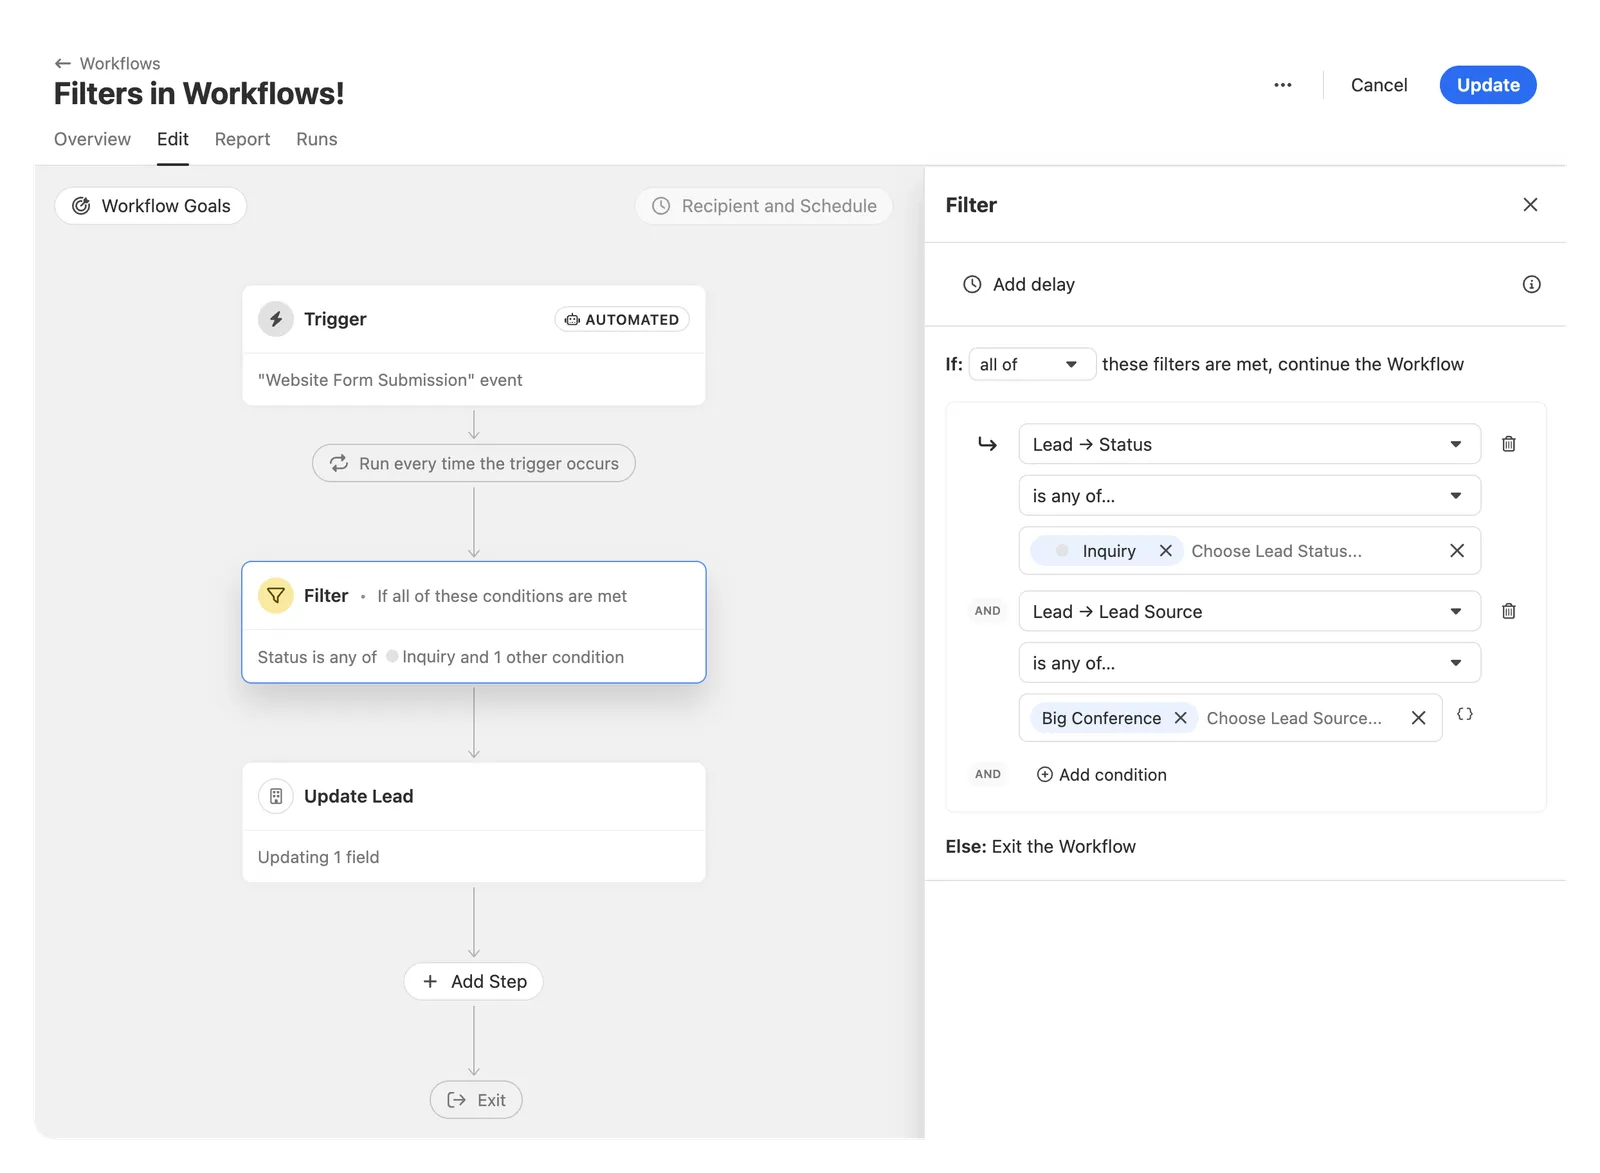Close the Filter panel

[x=1530, y=205]
